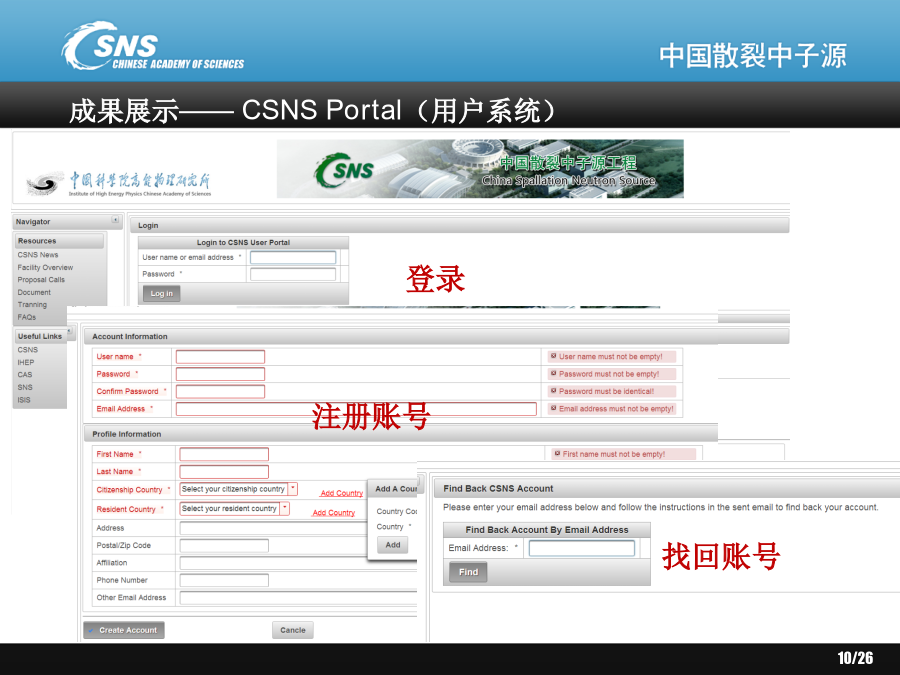The image size is (900, 675).
Task: Click the Account Information section header
Action: click(x=436, y=336)
